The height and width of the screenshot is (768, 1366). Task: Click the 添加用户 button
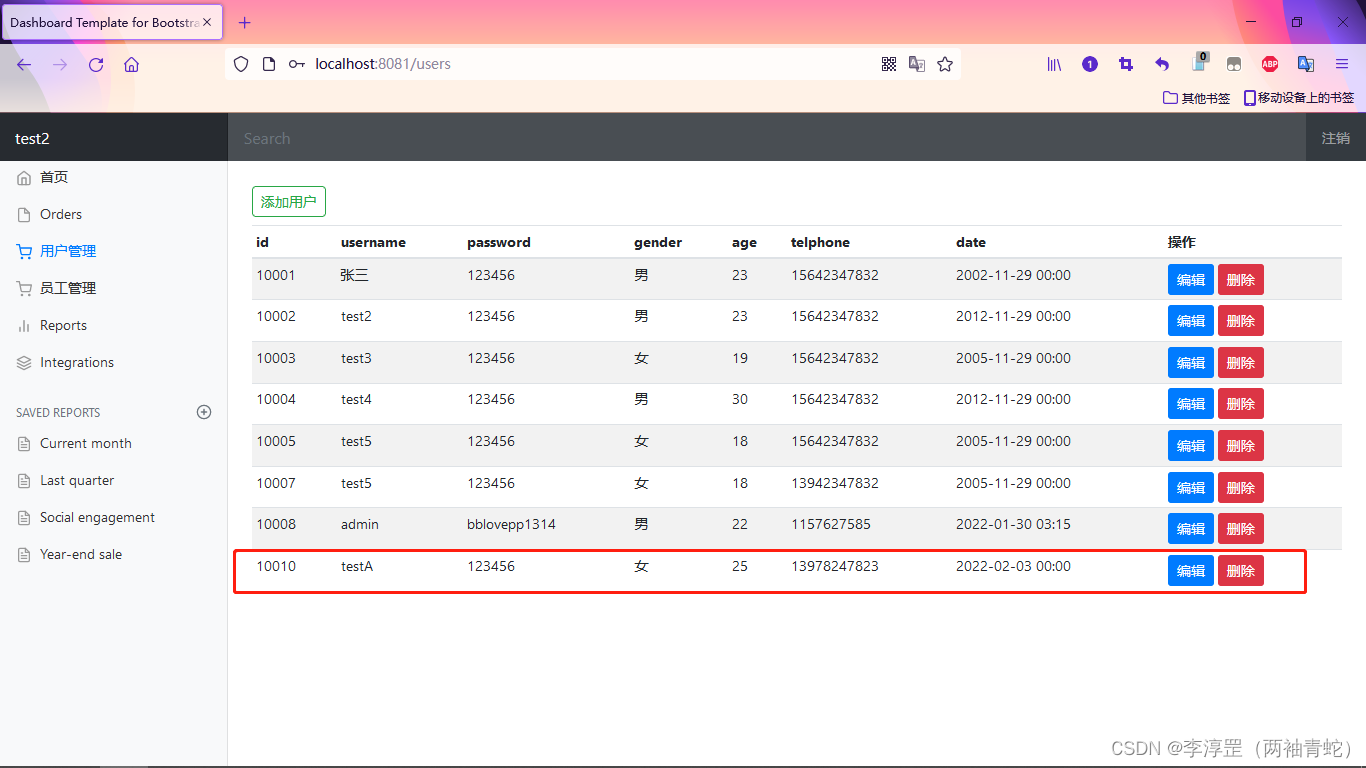tap(289, 201)
